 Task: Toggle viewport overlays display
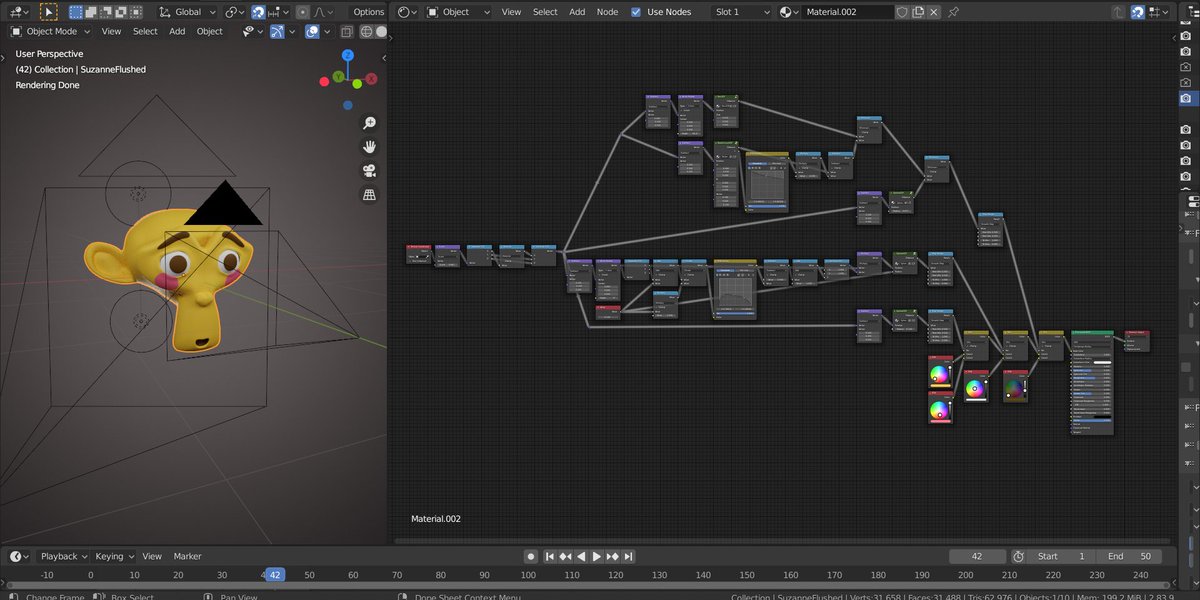pos(312,31)
